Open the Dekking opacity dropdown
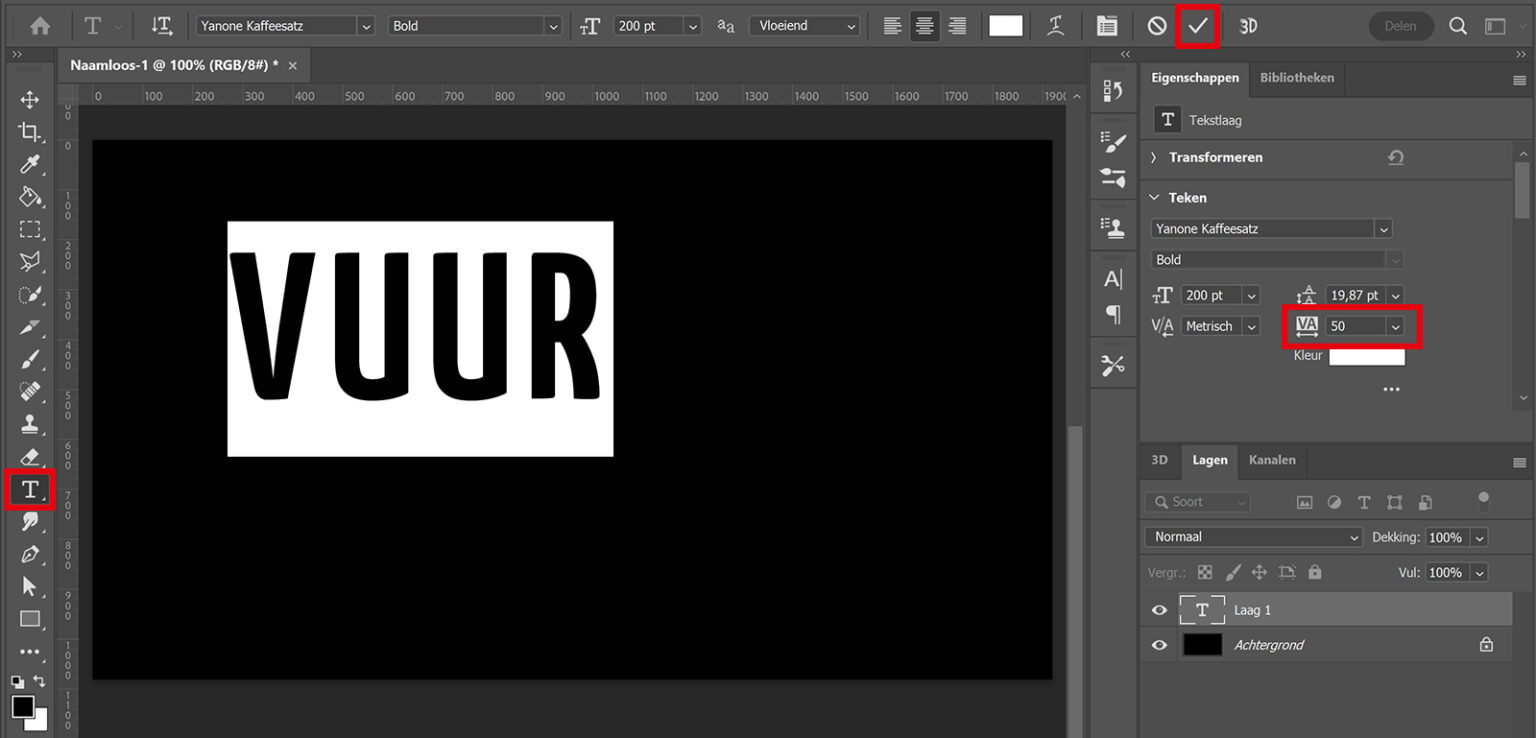 click(x=1479, y=537)
